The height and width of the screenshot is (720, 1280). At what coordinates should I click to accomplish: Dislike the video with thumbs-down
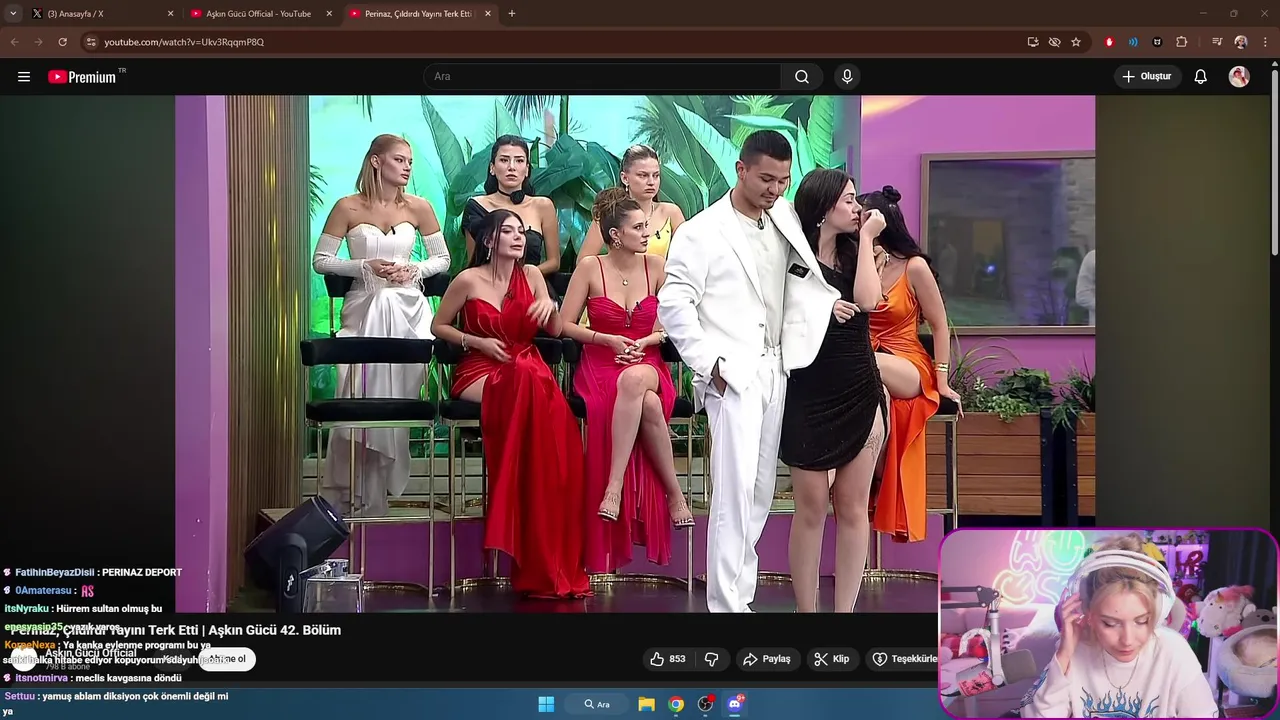712,659
